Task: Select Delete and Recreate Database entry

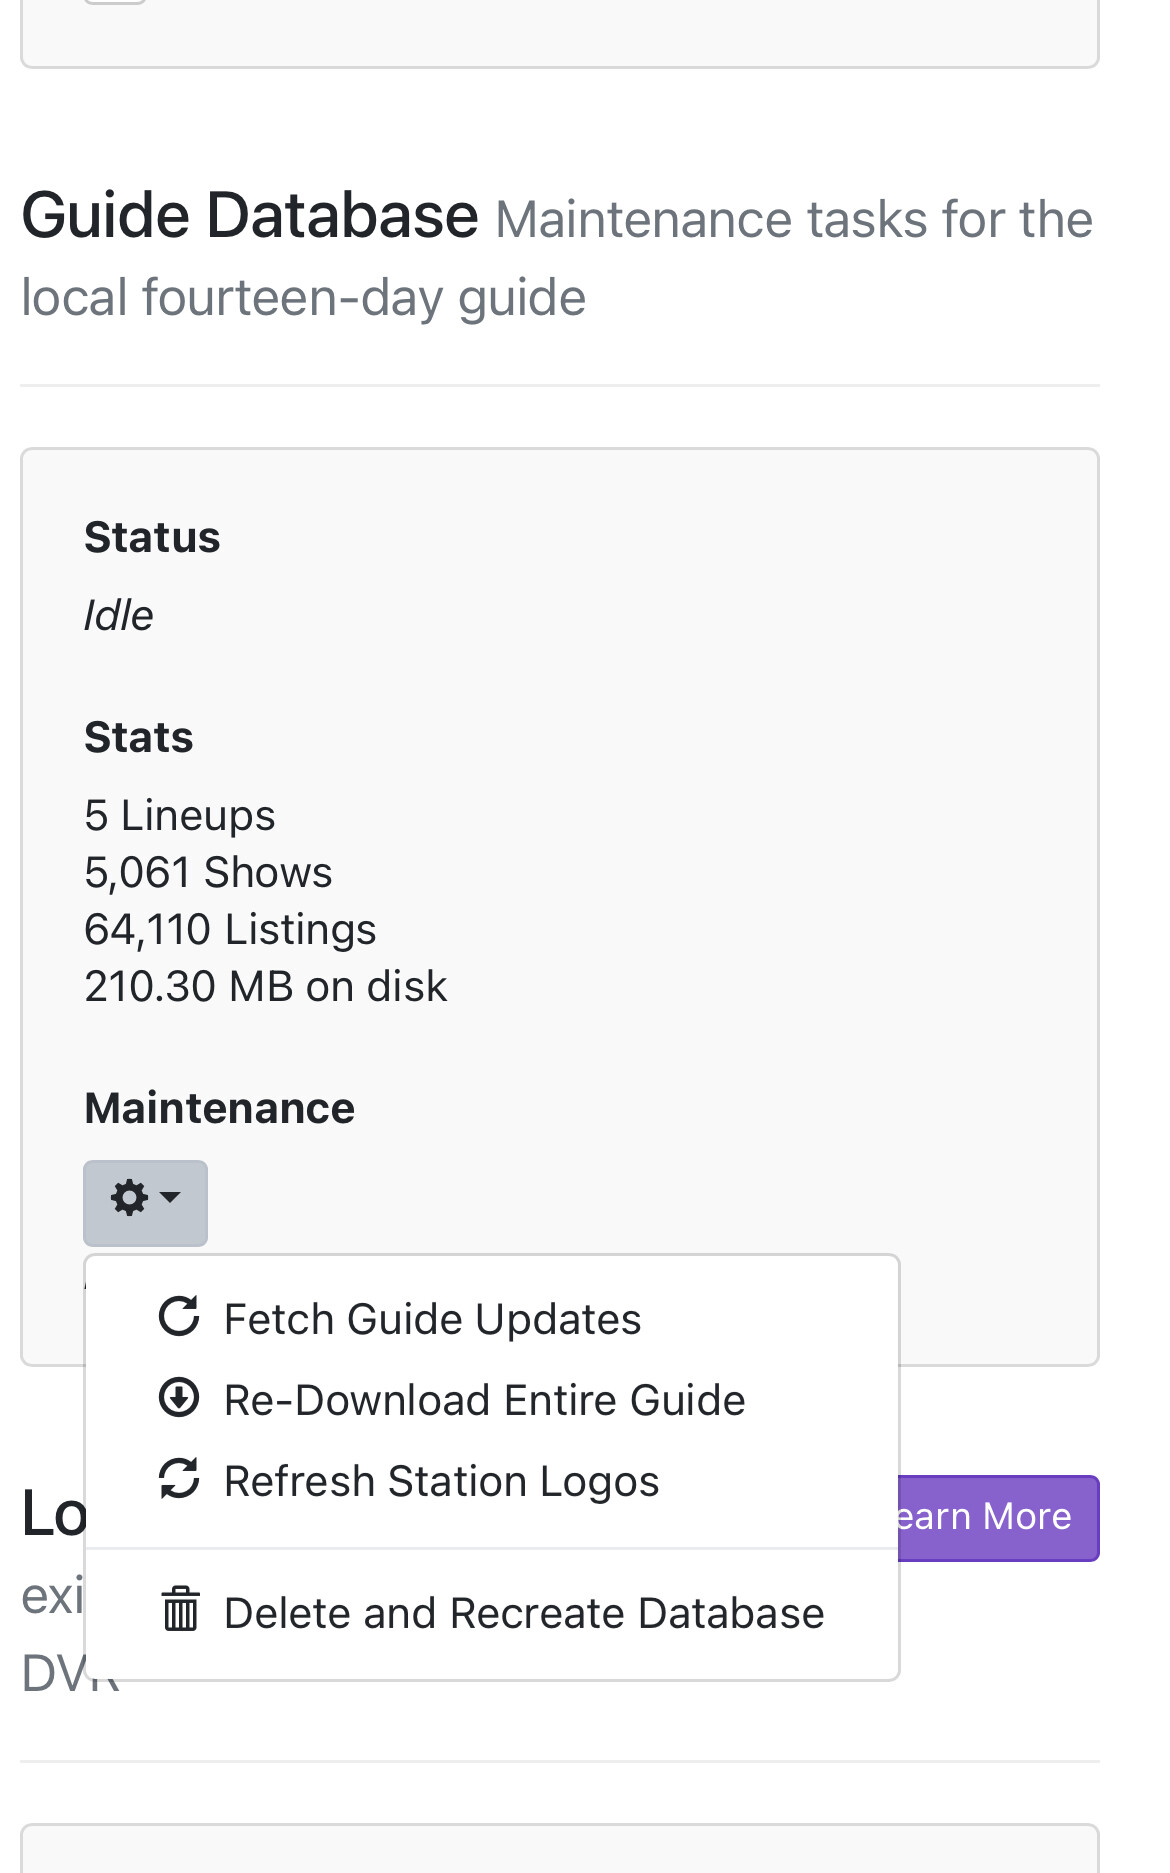Action: (x=524, y=1613)
